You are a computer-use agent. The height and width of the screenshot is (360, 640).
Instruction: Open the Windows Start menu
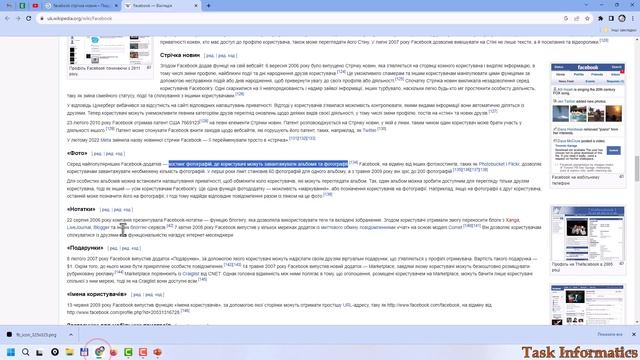tap(11, 352)
